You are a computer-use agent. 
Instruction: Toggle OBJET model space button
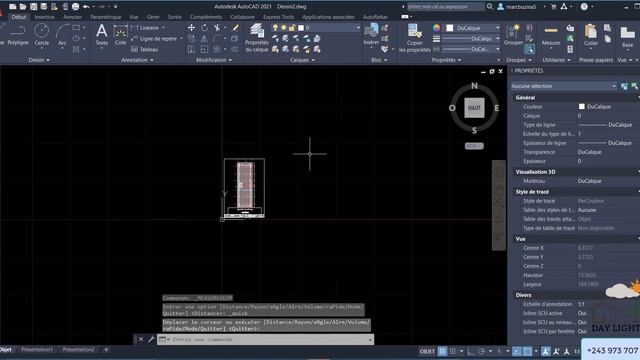coord(427,351)
